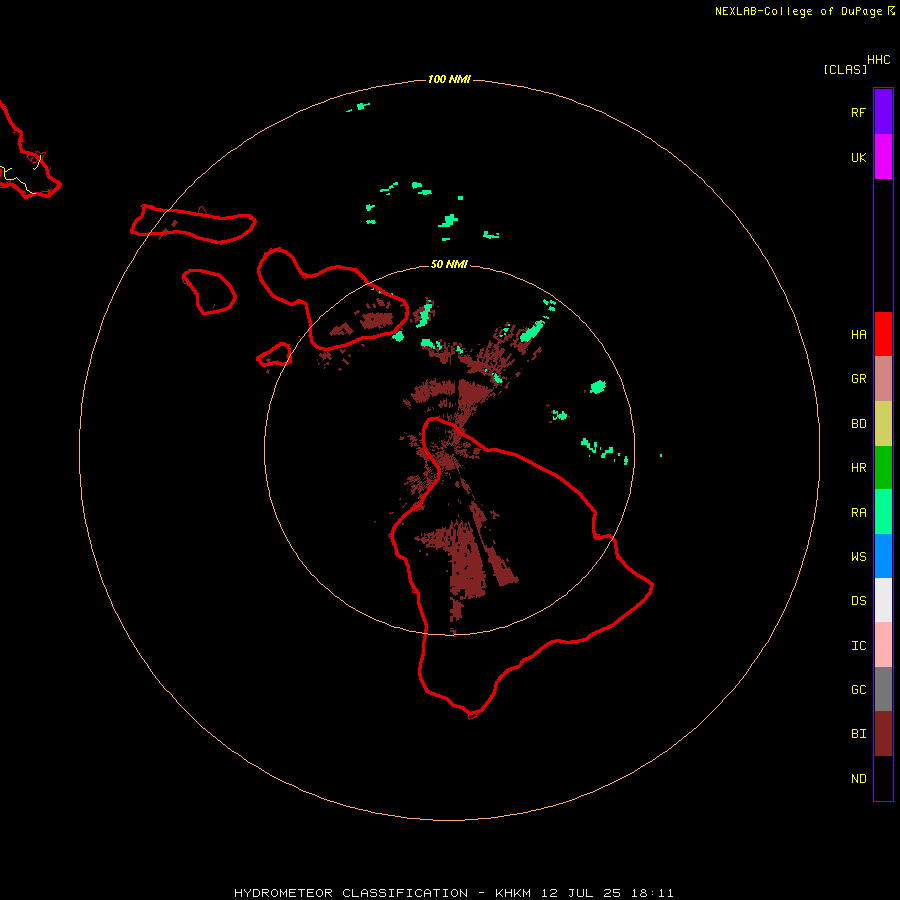Image resolution: width=900 pixels, height=900 pixels.
Task: Click the GC legend label
Action: click(858, 690)
